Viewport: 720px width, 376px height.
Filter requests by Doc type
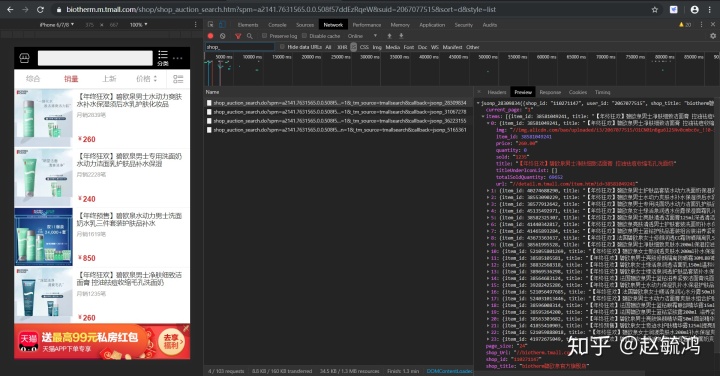tap(422, 47)
